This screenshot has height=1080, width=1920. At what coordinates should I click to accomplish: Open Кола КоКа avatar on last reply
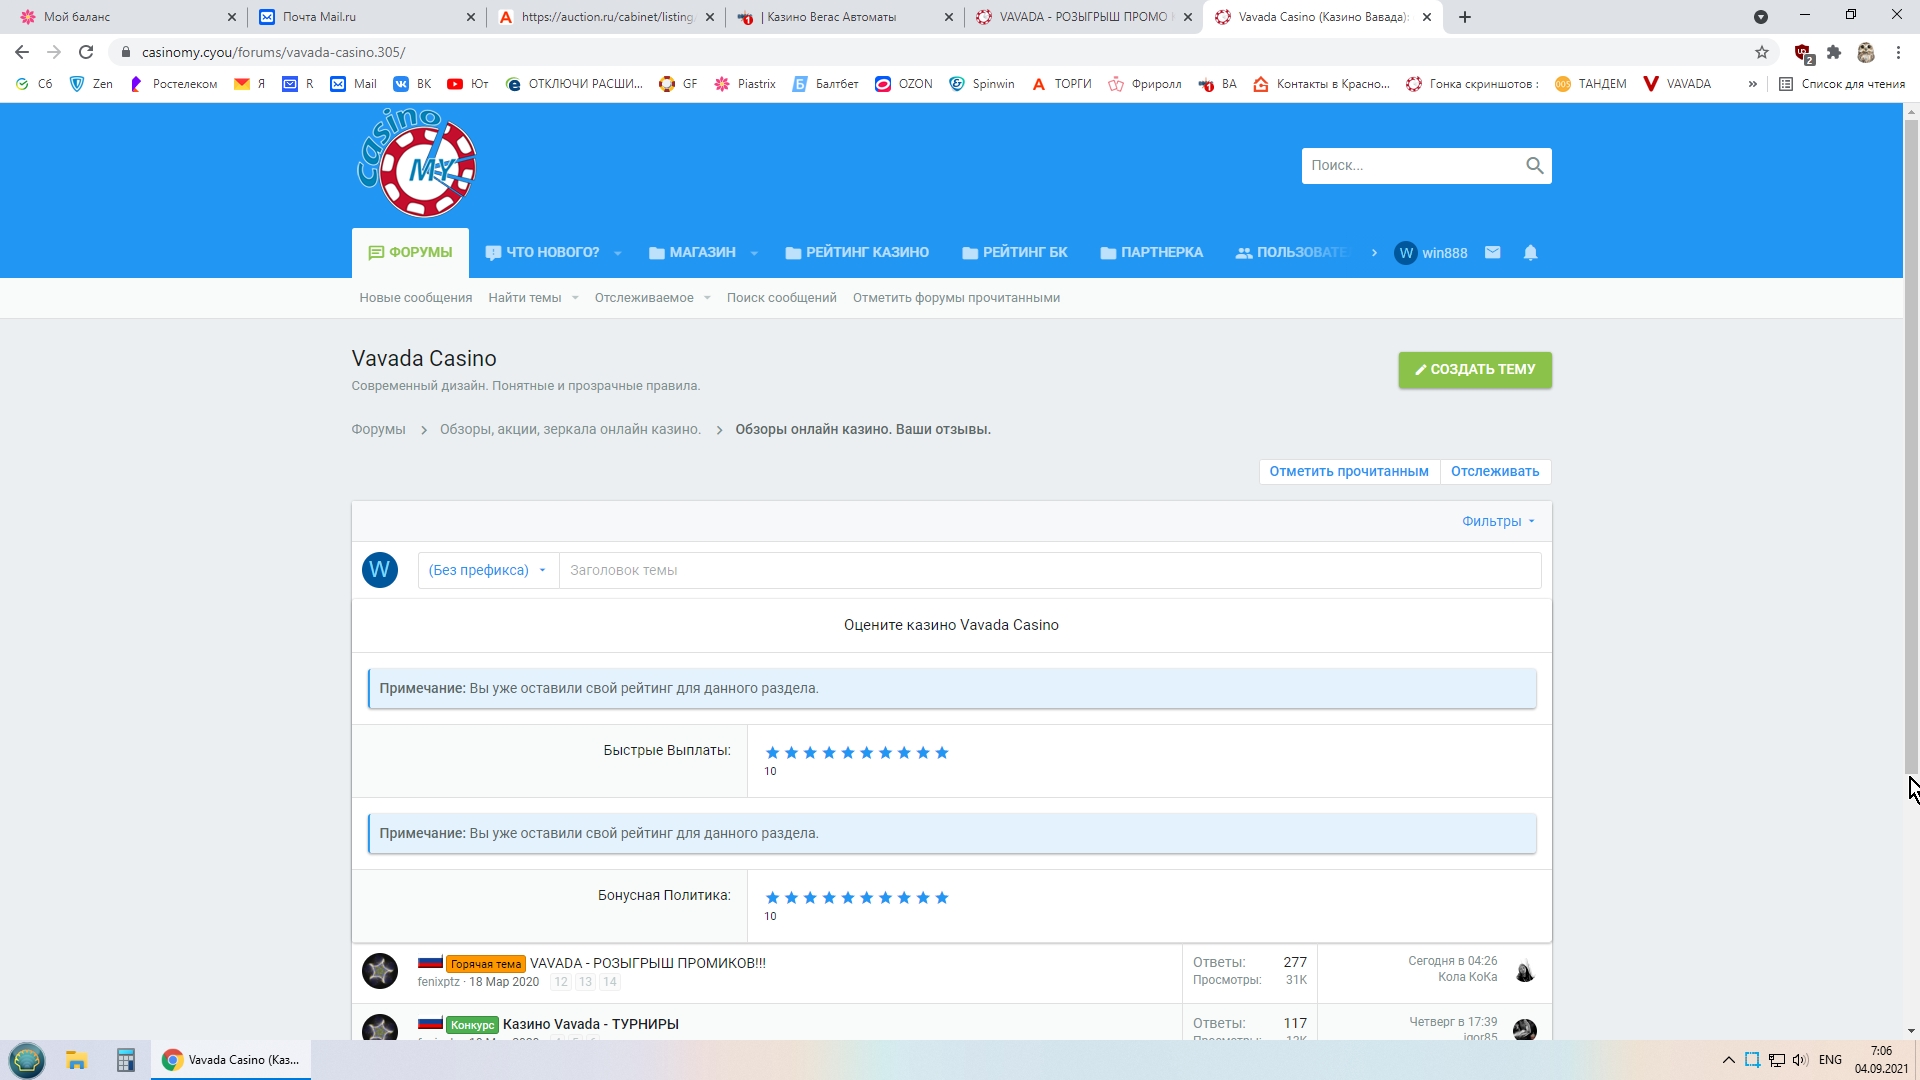click(x=1524, y=971)
